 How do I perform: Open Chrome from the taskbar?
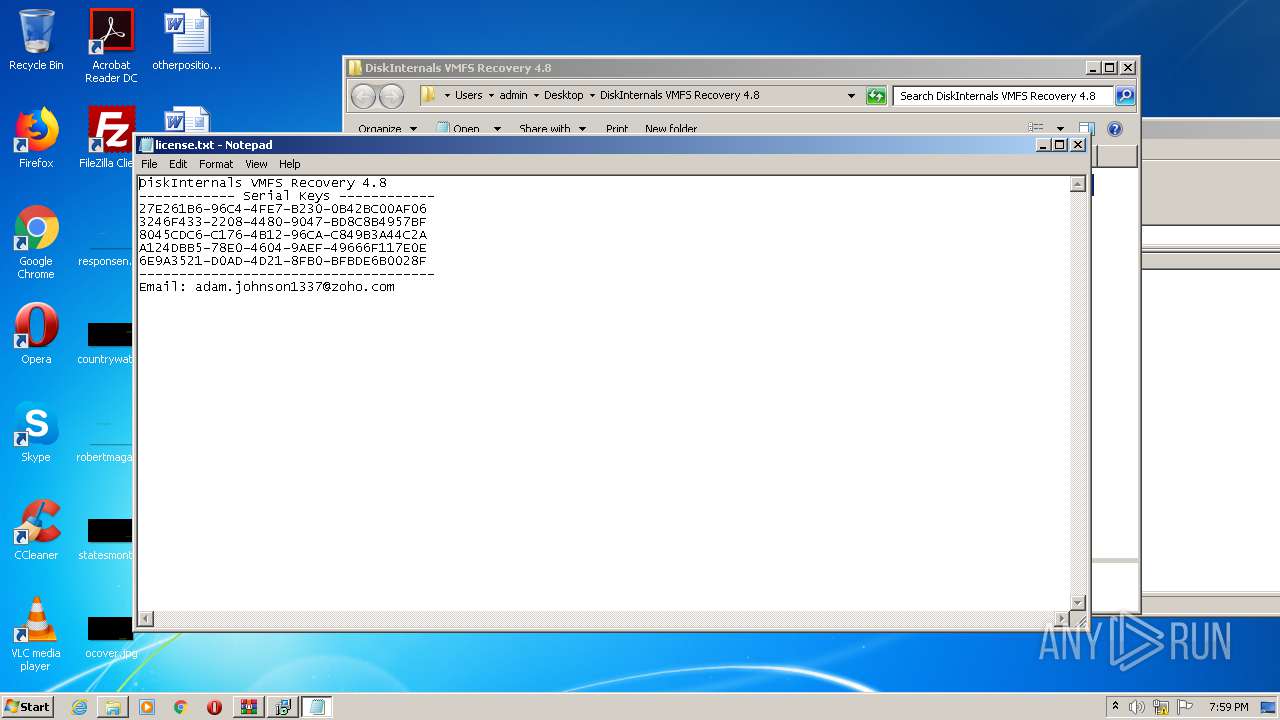click(x=180, y=707)
